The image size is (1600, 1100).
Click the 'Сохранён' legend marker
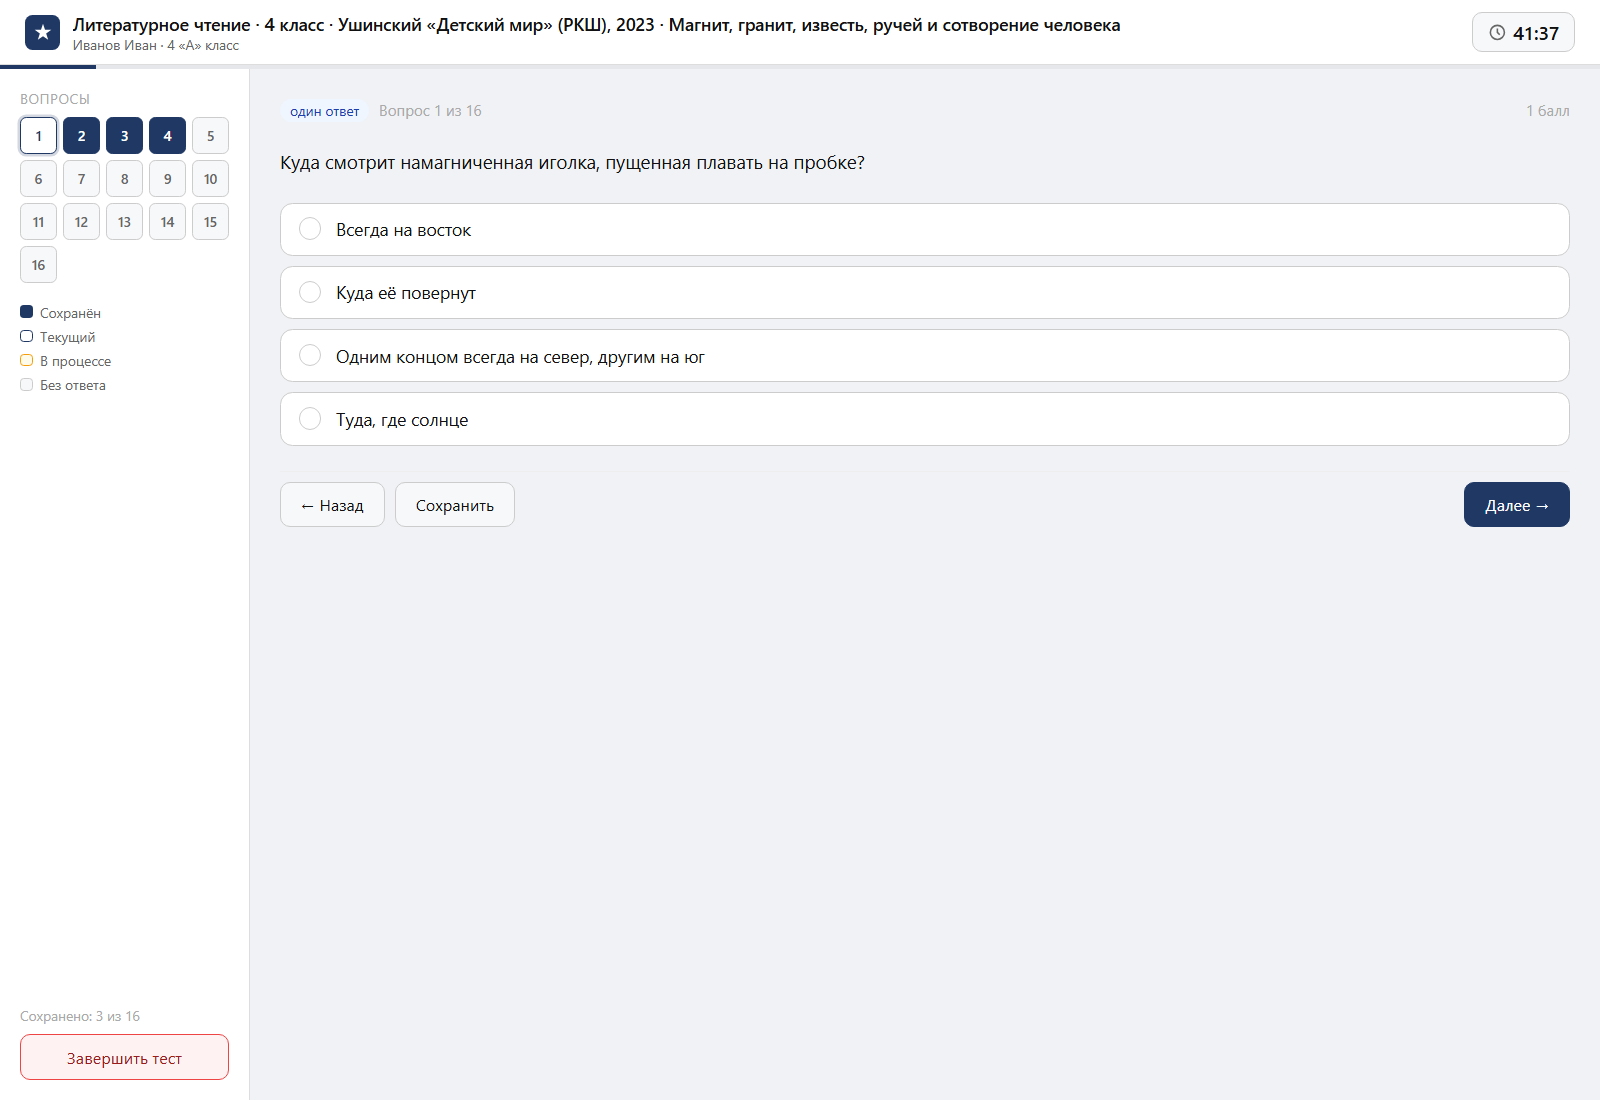click(x=27, y=312)
